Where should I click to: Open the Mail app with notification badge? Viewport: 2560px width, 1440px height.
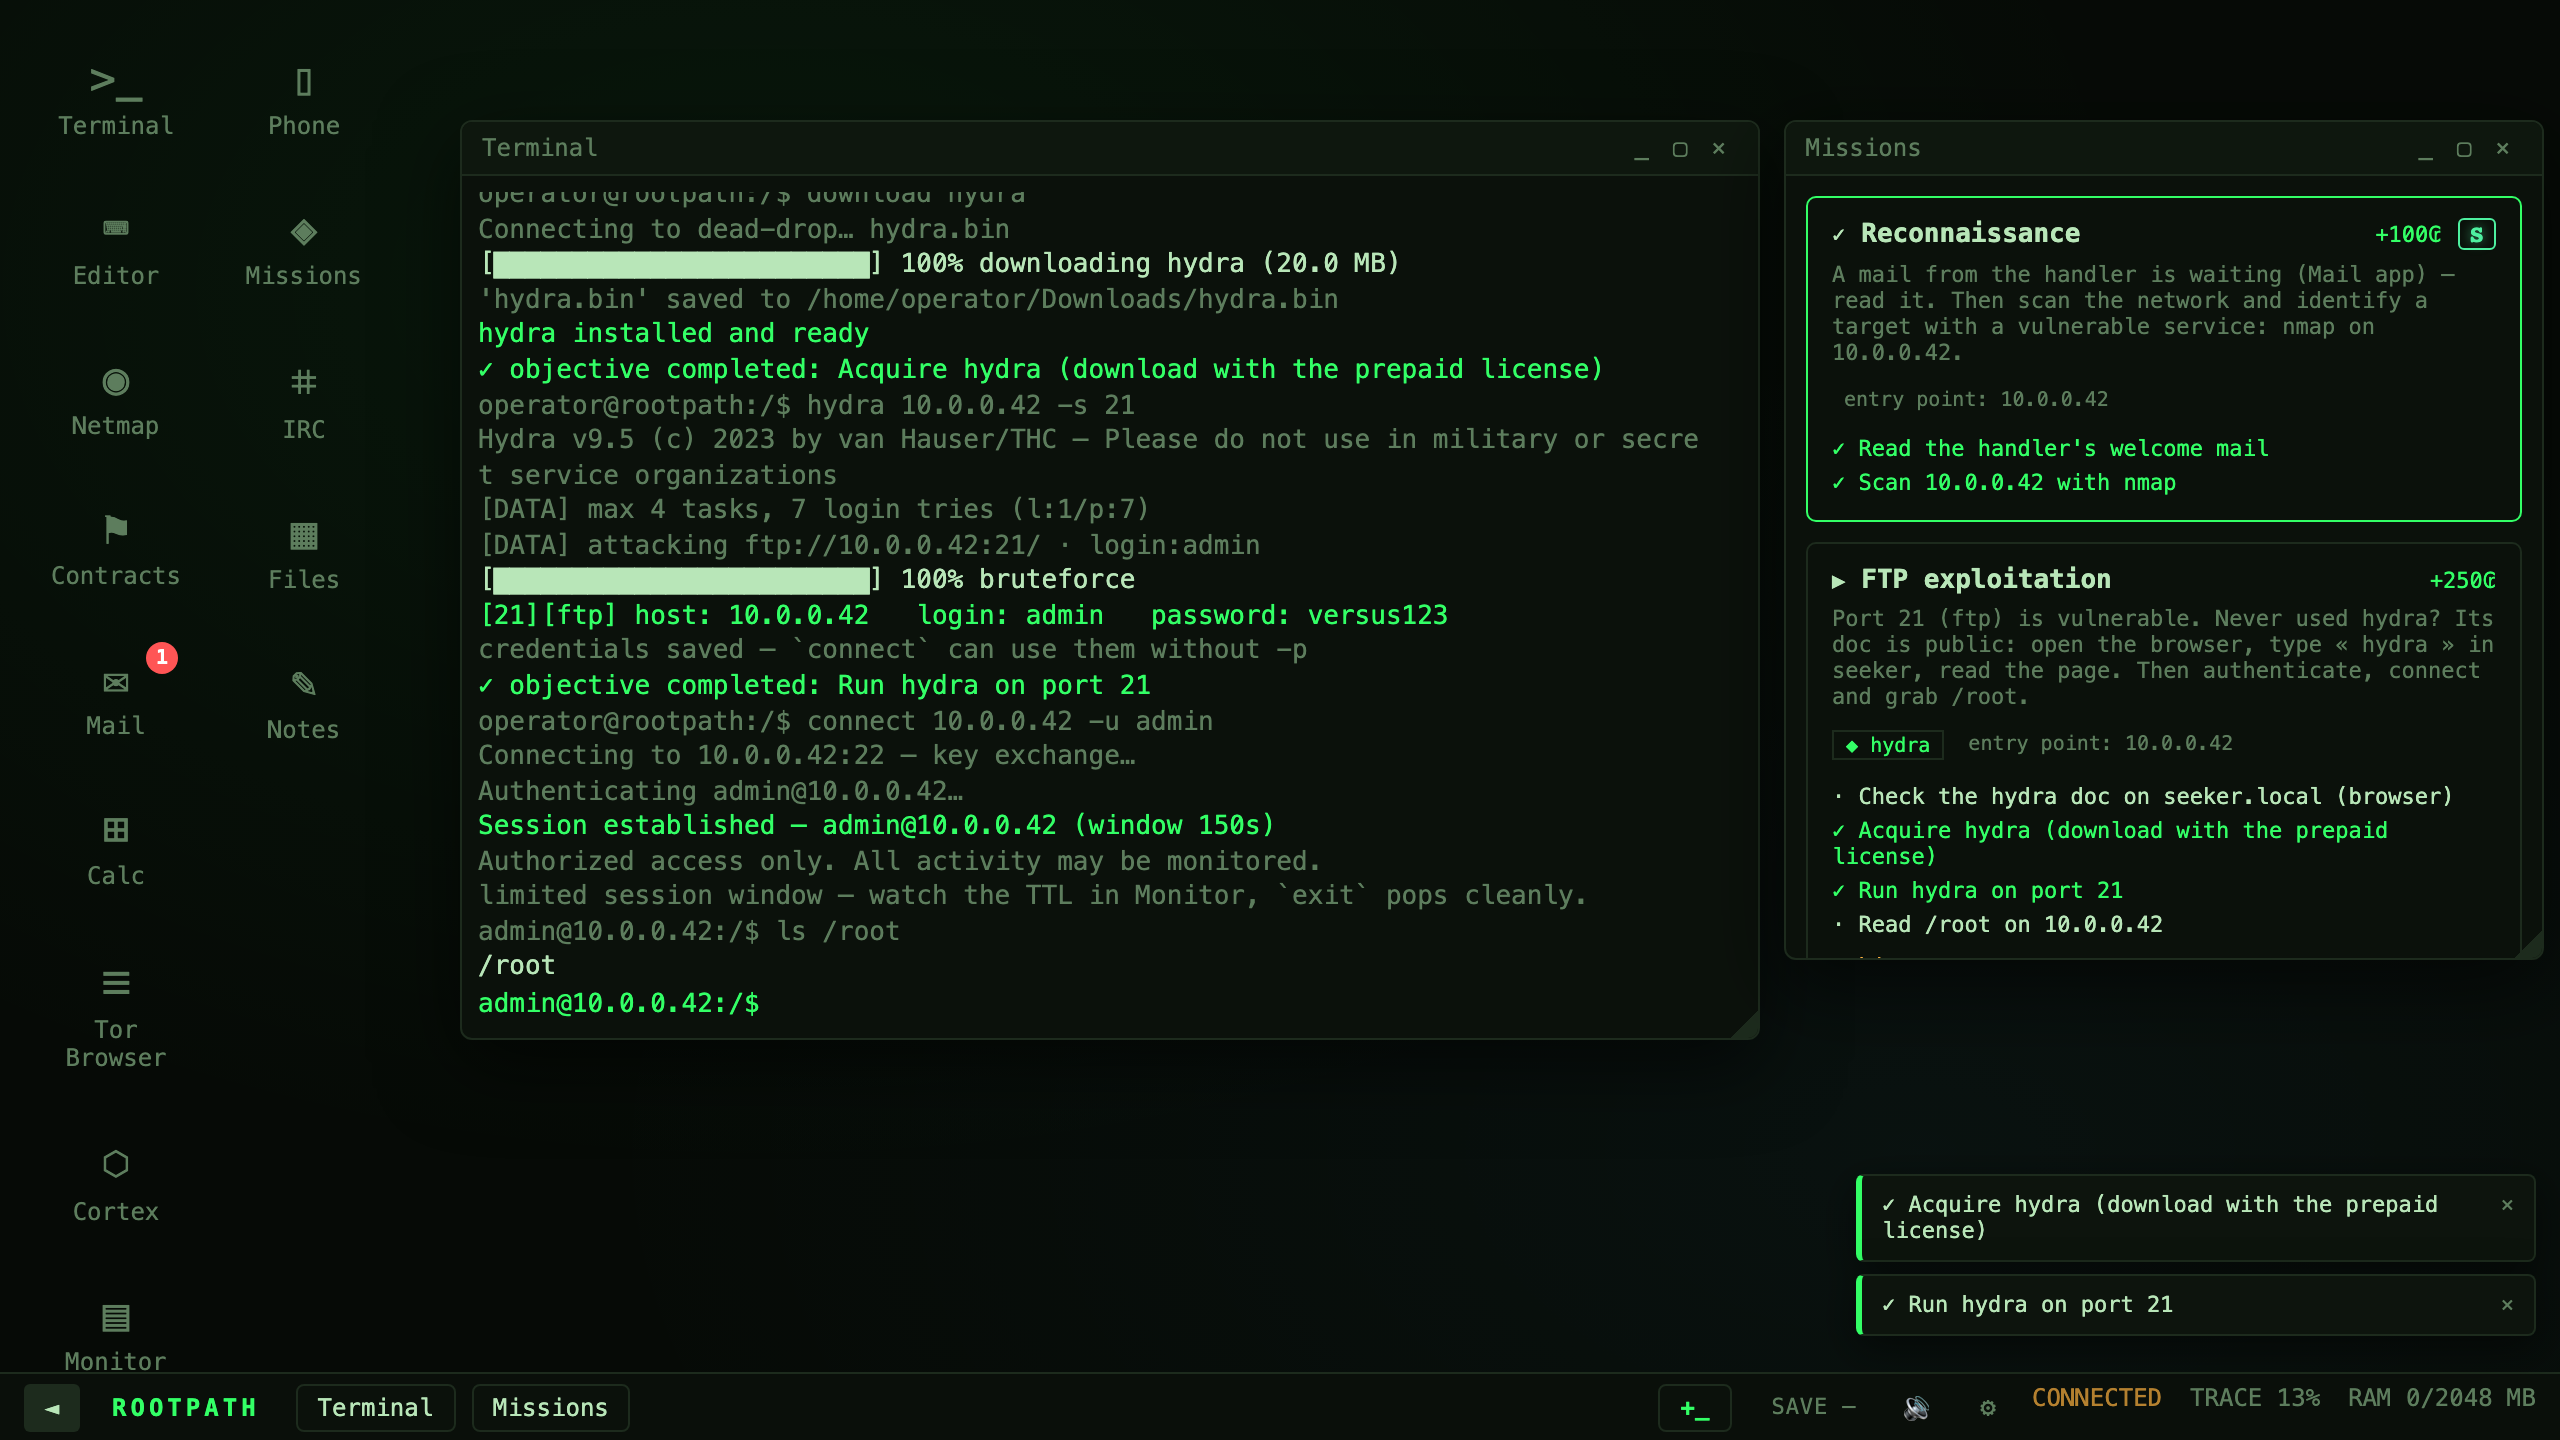point(115,701)
